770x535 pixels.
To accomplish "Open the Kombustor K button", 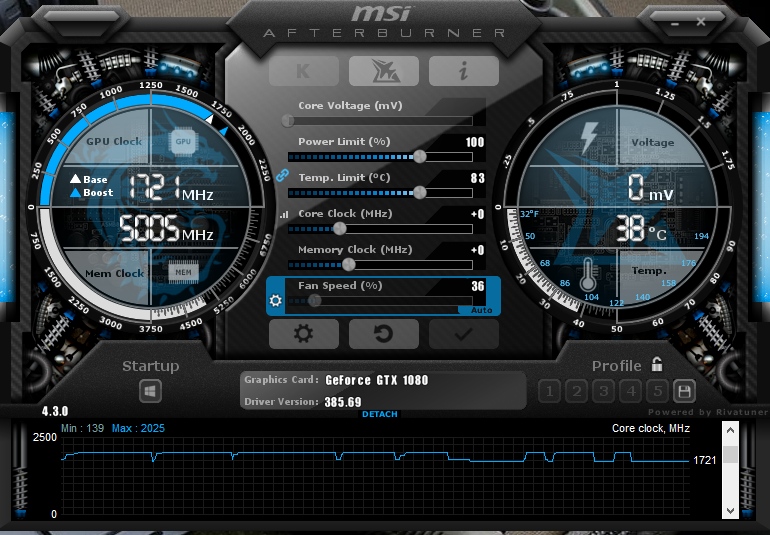I will coord(303,71).
